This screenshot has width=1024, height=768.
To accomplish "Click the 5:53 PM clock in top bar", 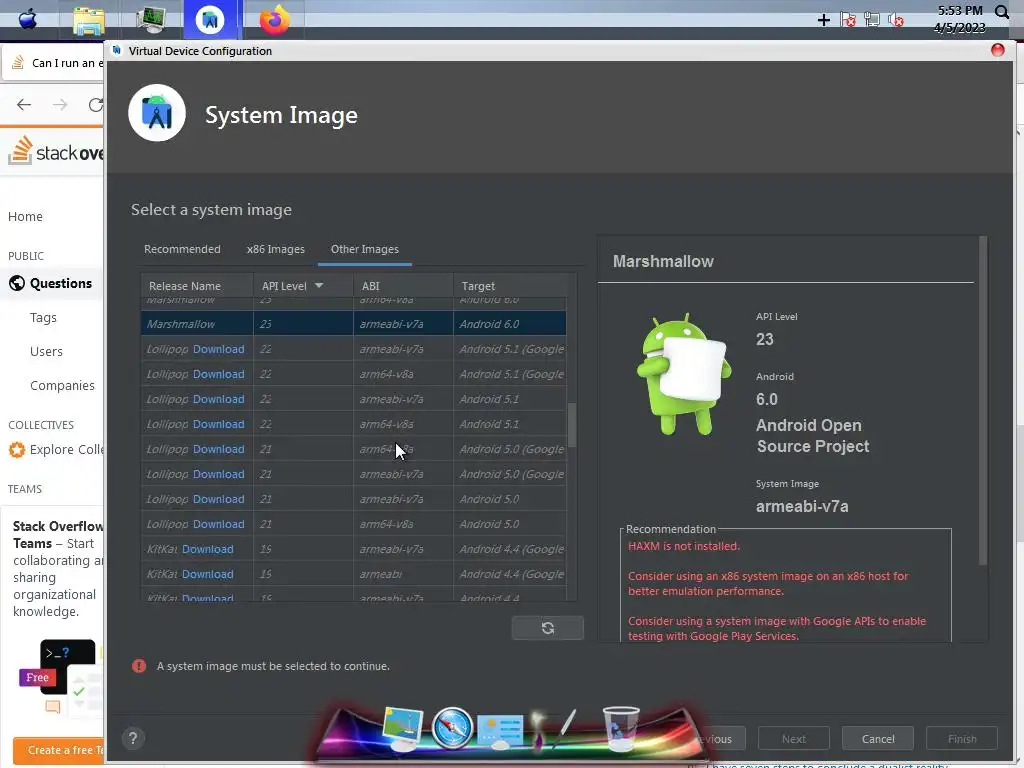I will click(x=959, y=10).
